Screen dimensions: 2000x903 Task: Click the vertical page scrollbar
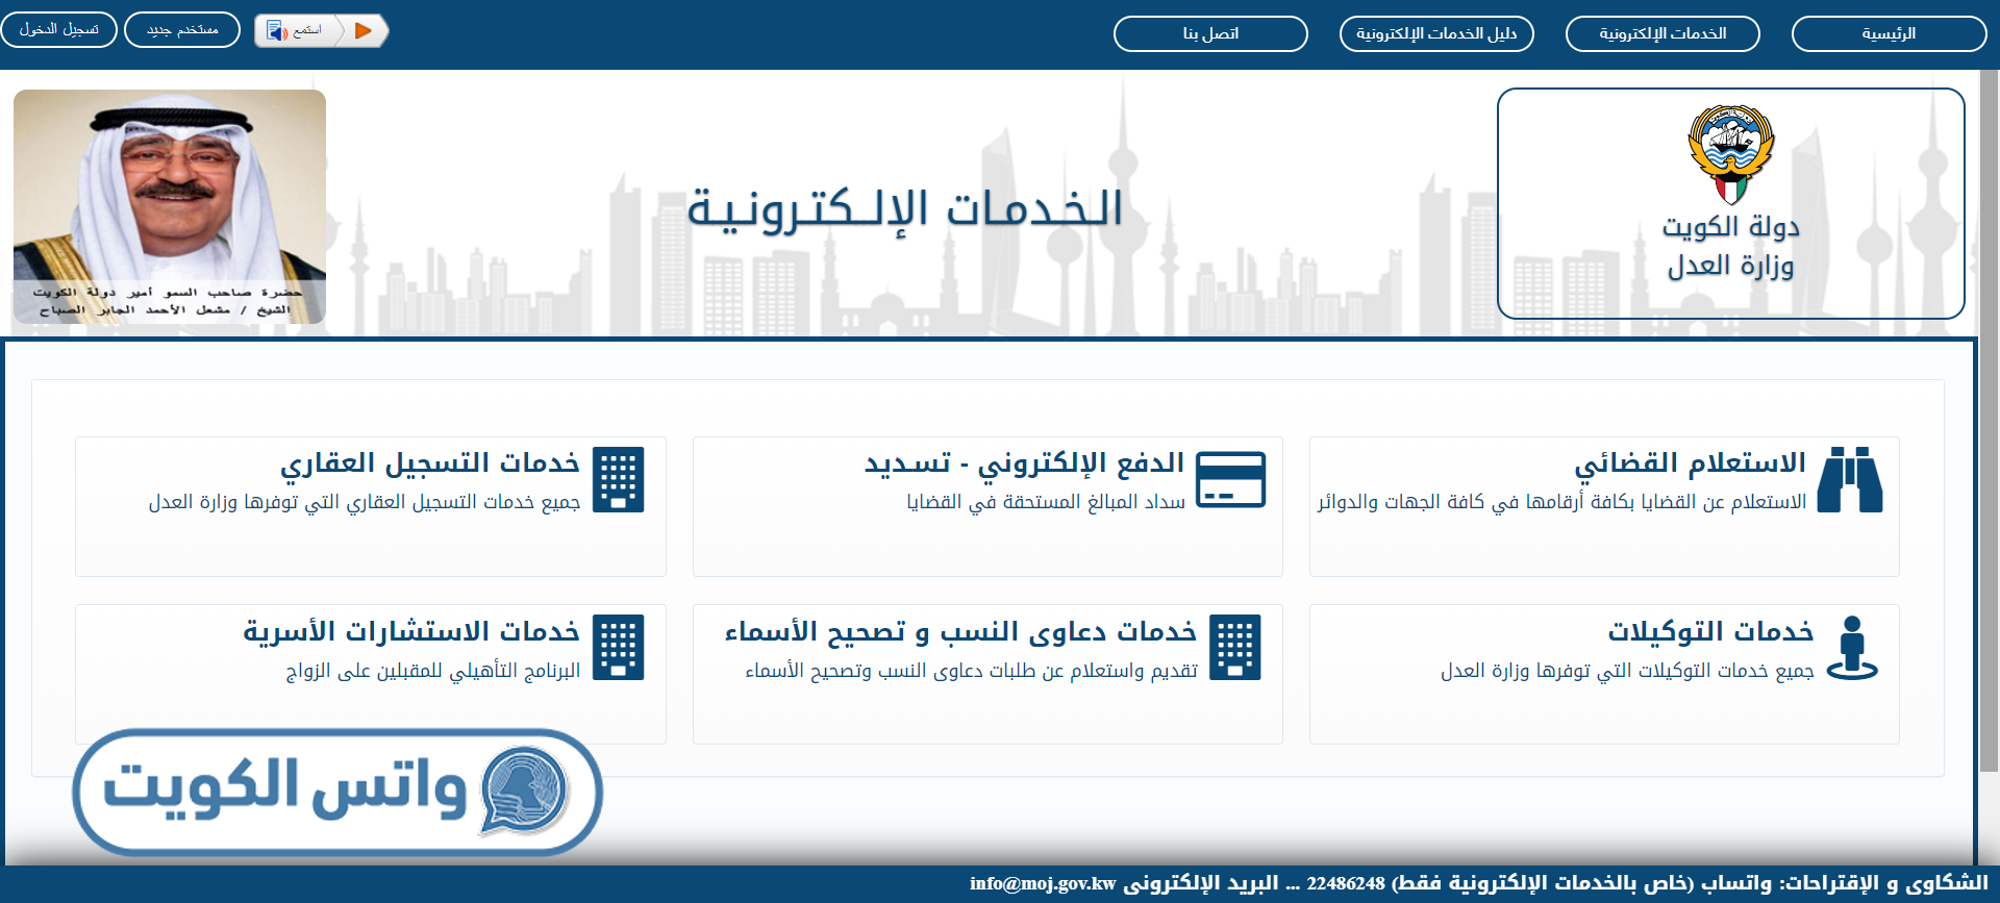1988,420
